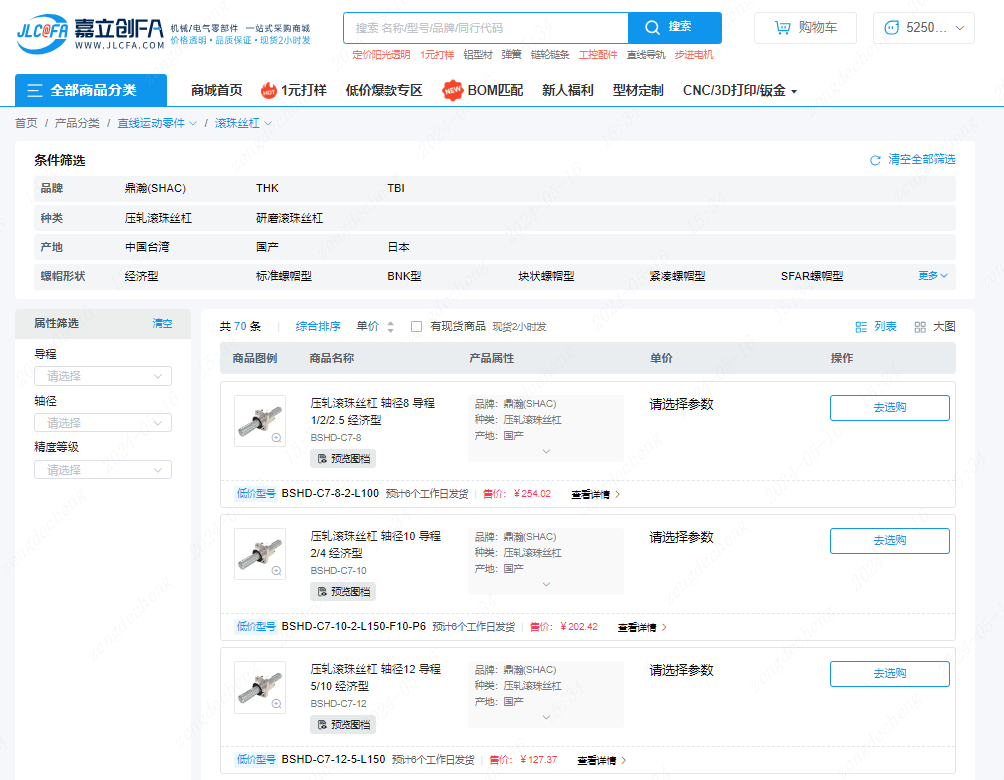Filter by origin 中国台湾

pos(147,247)
